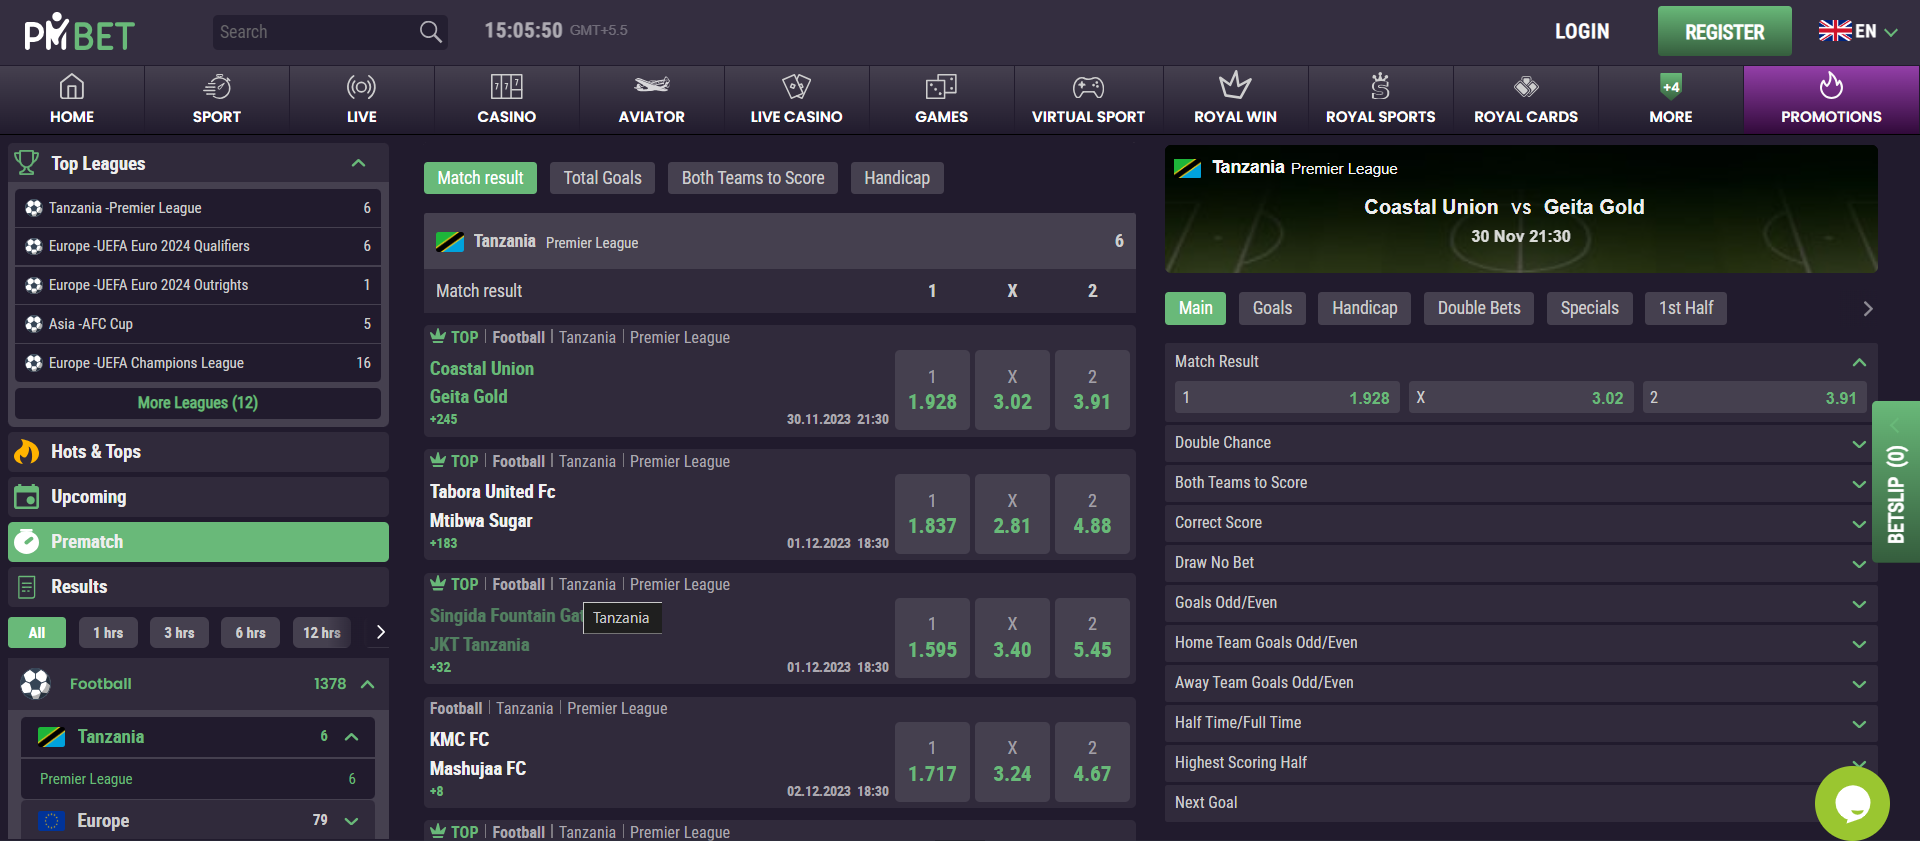Open the More menu with +4 badge

click(1670, 100)
